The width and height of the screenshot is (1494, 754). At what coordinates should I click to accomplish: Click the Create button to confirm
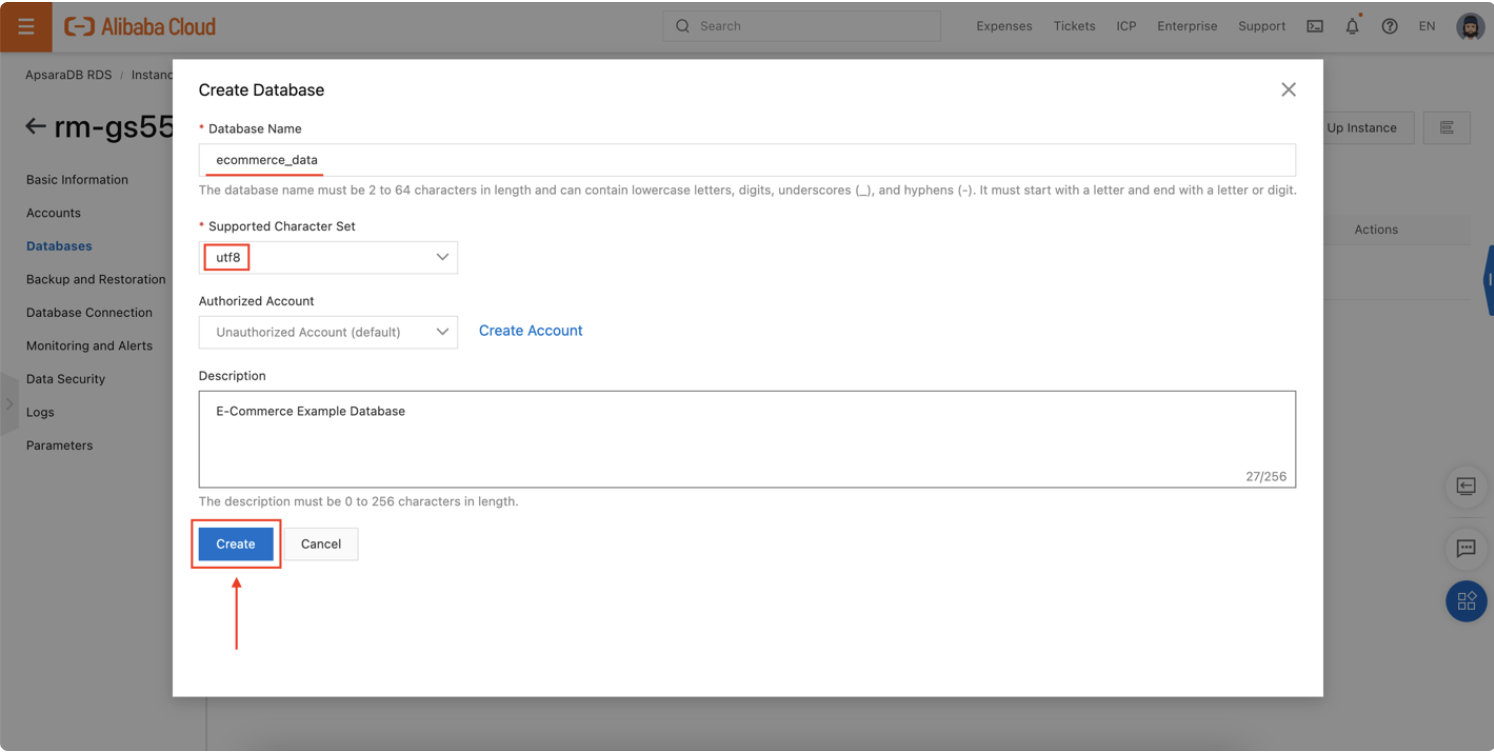(235, 543)
